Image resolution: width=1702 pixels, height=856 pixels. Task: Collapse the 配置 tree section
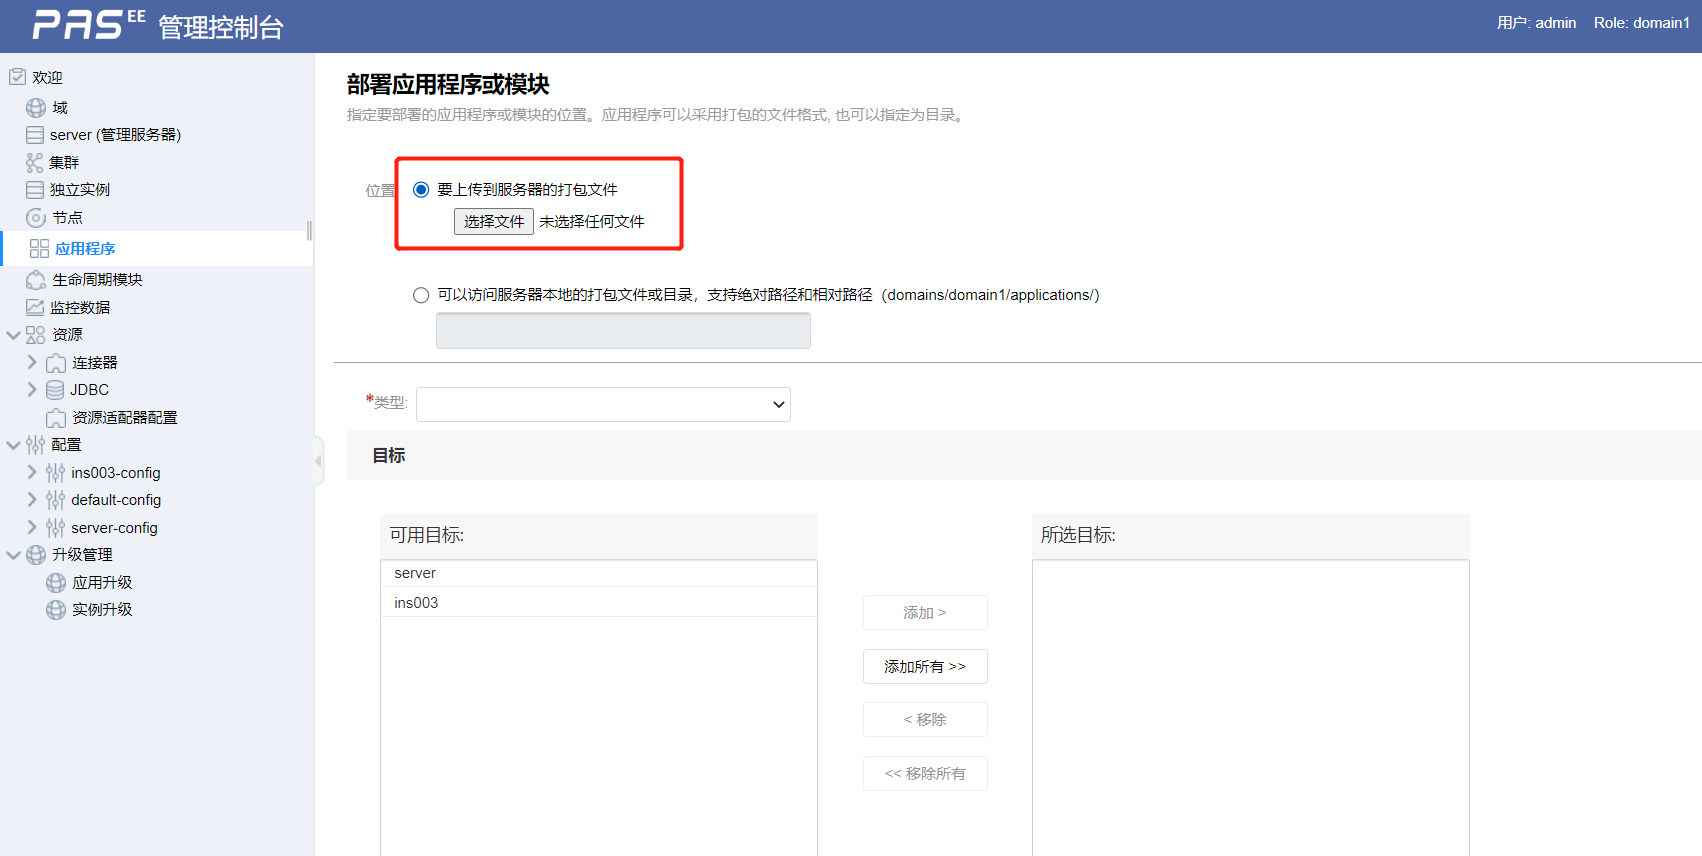pos(14,445)
